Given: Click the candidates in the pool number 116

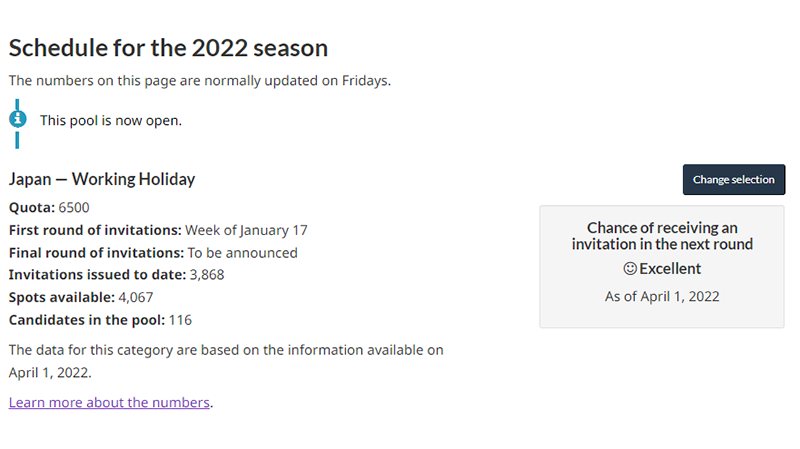Looking at the screenshot, I should (180, 320).
